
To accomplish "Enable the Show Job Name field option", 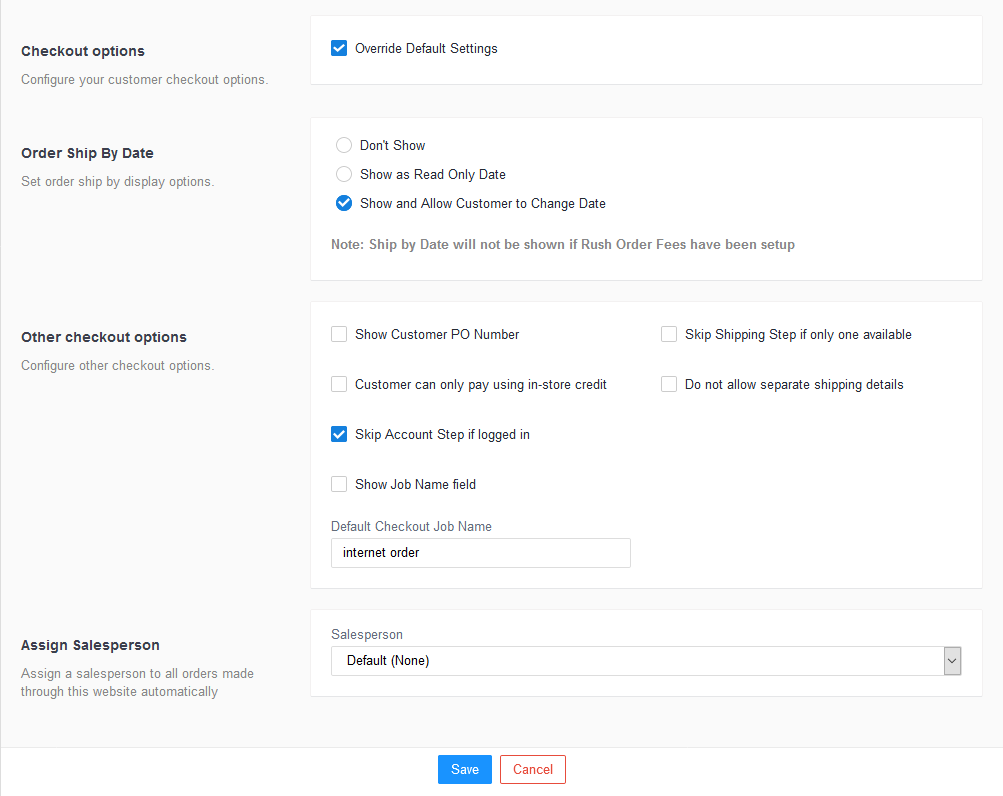I will click(x=339, y=484).
